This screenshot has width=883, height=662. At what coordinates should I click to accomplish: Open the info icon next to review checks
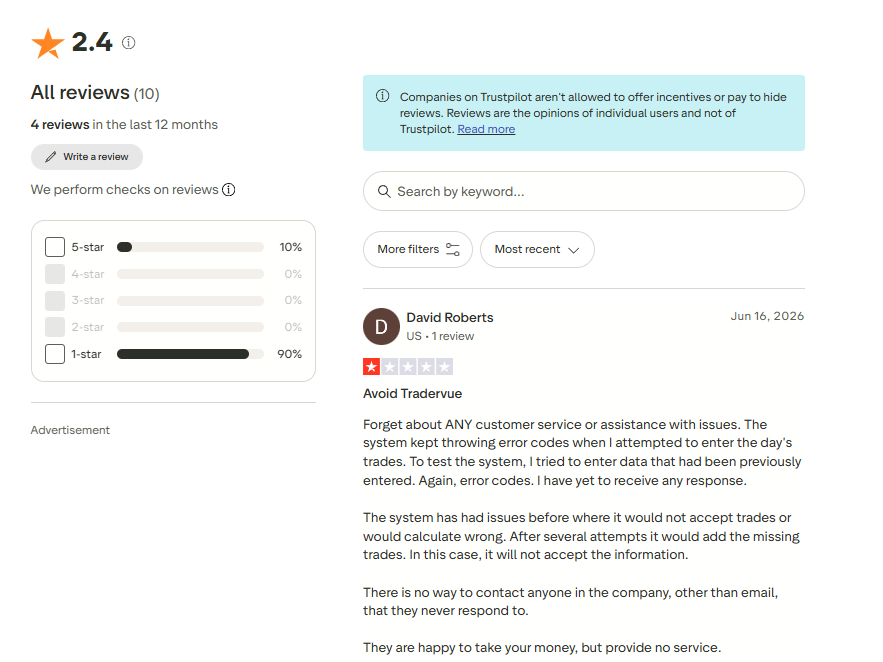pyautogui.click(x=229, y=190)
